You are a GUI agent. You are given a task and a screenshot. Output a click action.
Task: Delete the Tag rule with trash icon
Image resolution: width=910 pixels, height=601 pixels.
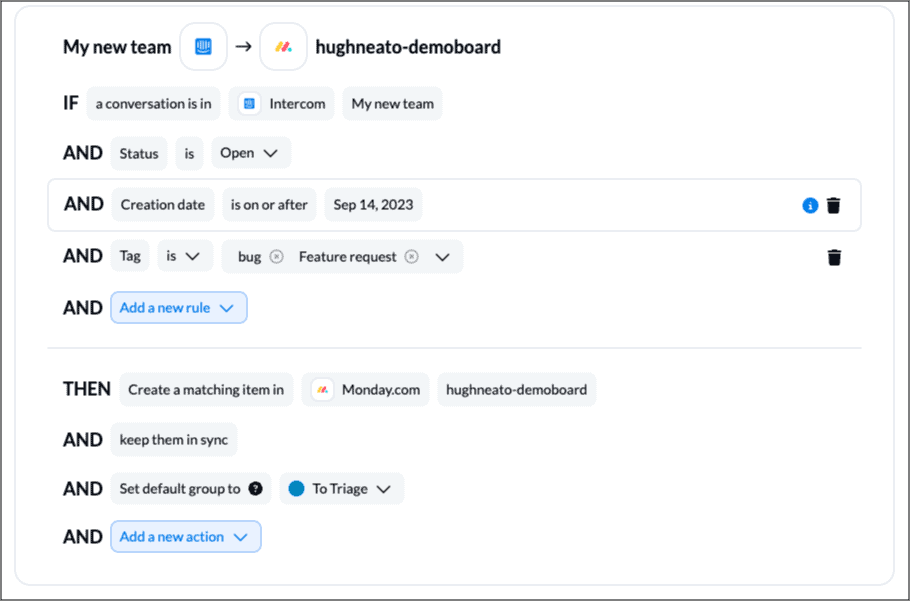834,257
